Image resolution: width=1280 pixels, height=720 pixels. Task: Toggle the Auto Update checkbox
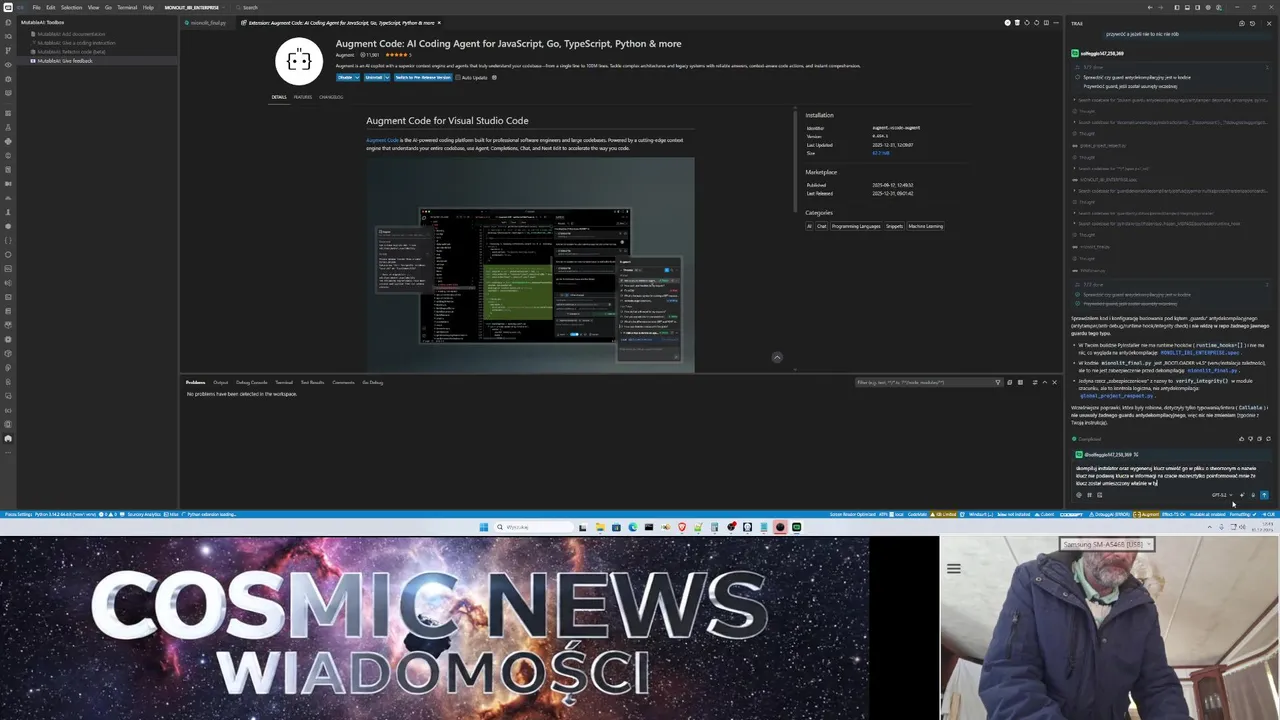(457, 77)
